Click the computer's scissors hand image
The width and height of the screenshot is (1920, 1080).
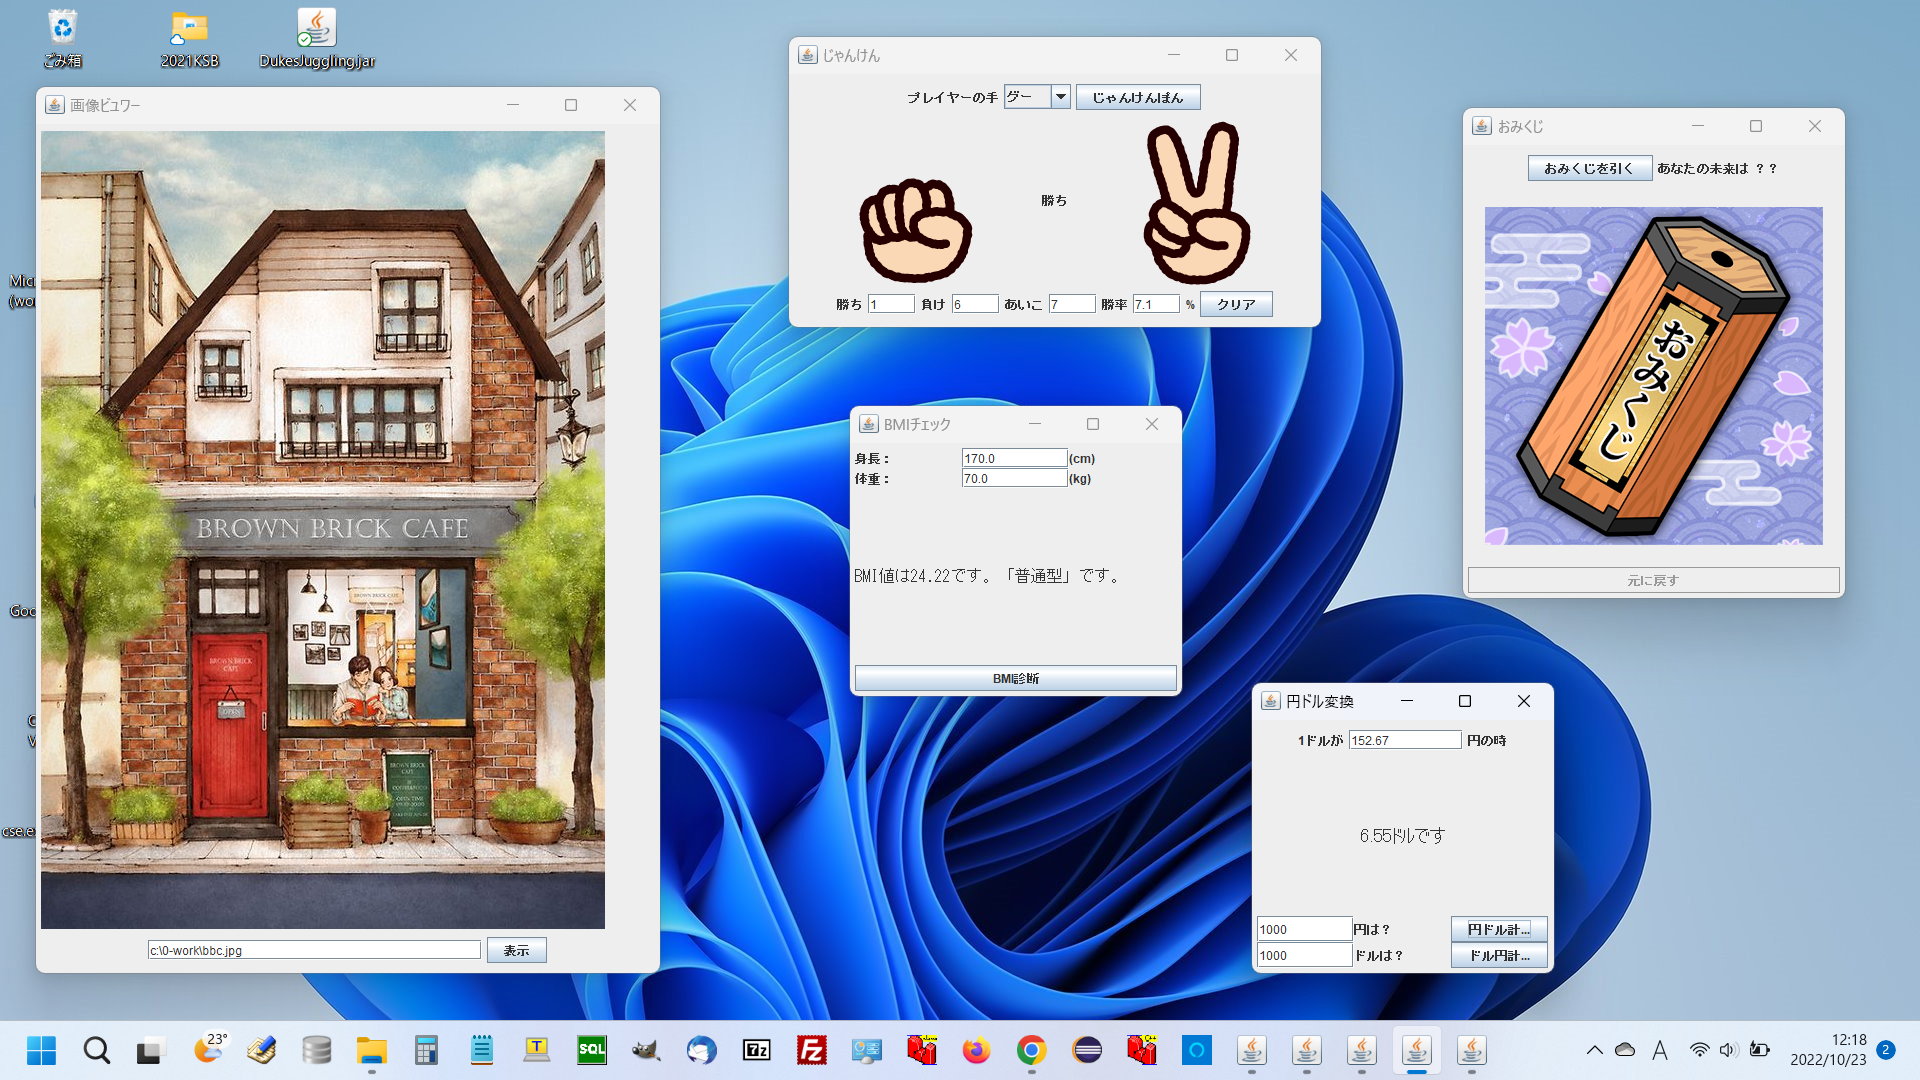click(1196, 203)
